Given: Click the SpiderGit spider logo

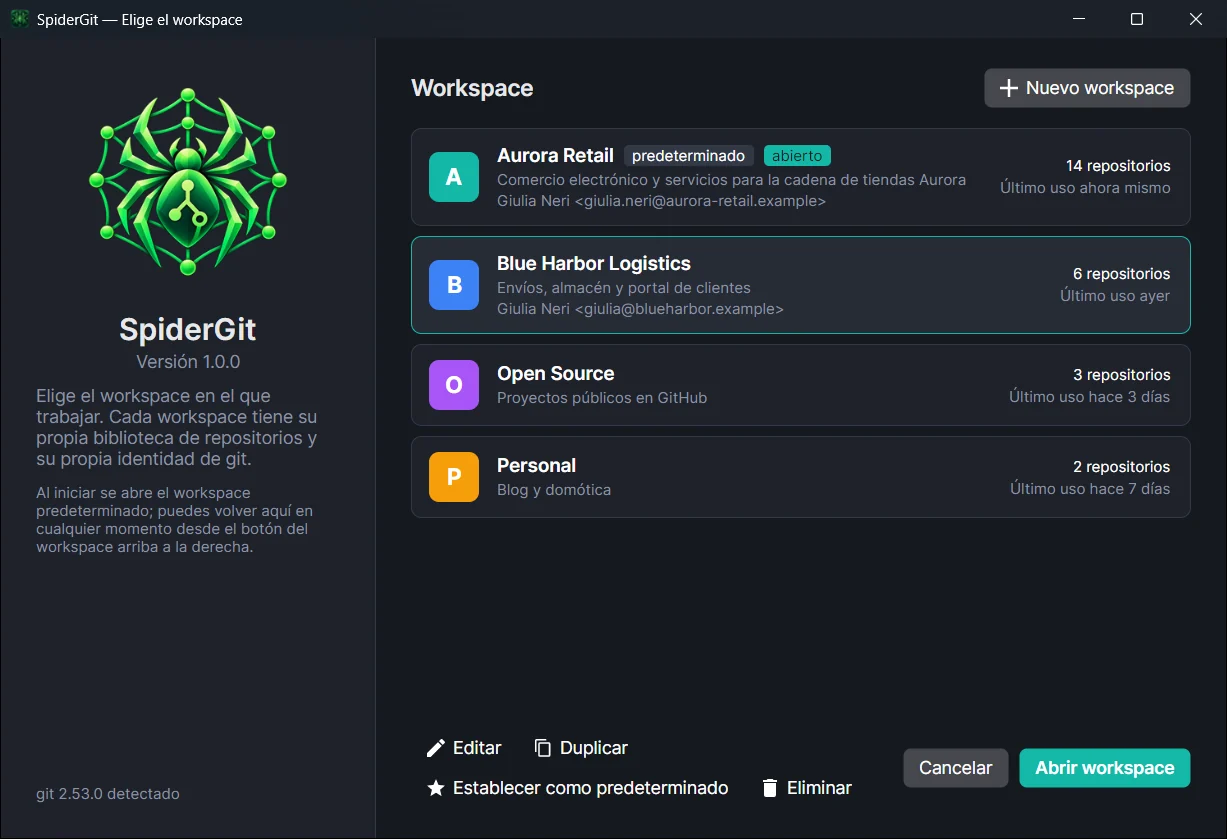Looking at the screenshot, I should click(x=188, y=181).
